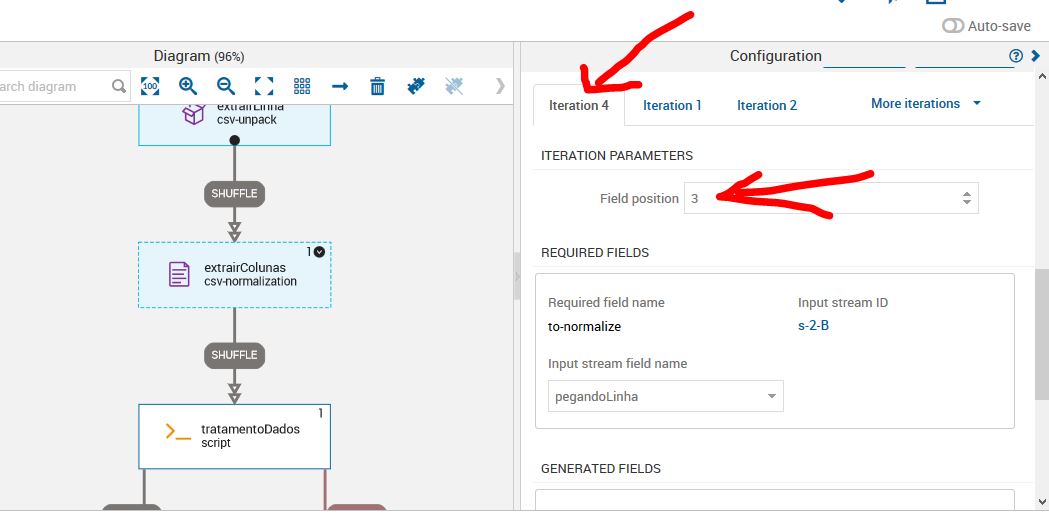Fit diagram to screen

point(264,86)
